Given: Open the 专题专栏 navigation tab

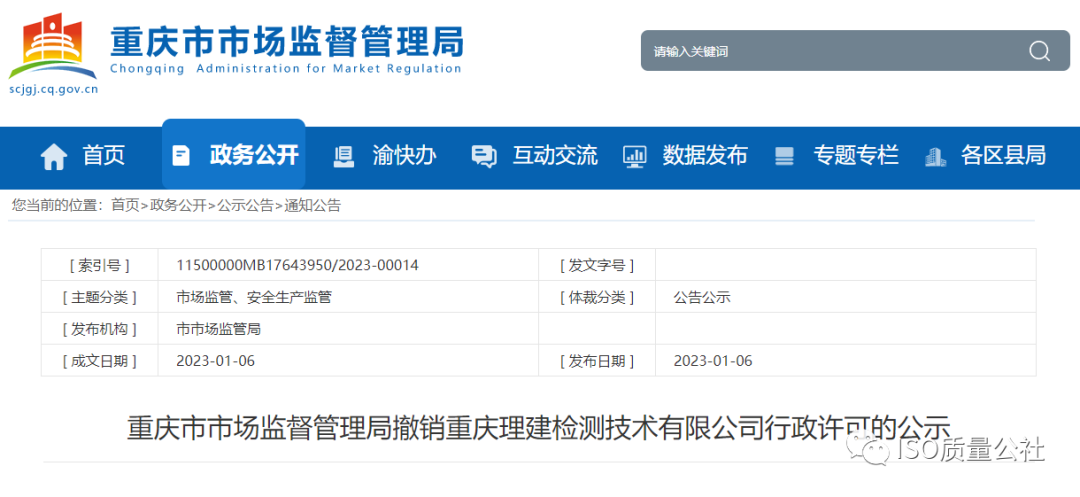Looking at the screenshot, I should click(x=856, y=156).
